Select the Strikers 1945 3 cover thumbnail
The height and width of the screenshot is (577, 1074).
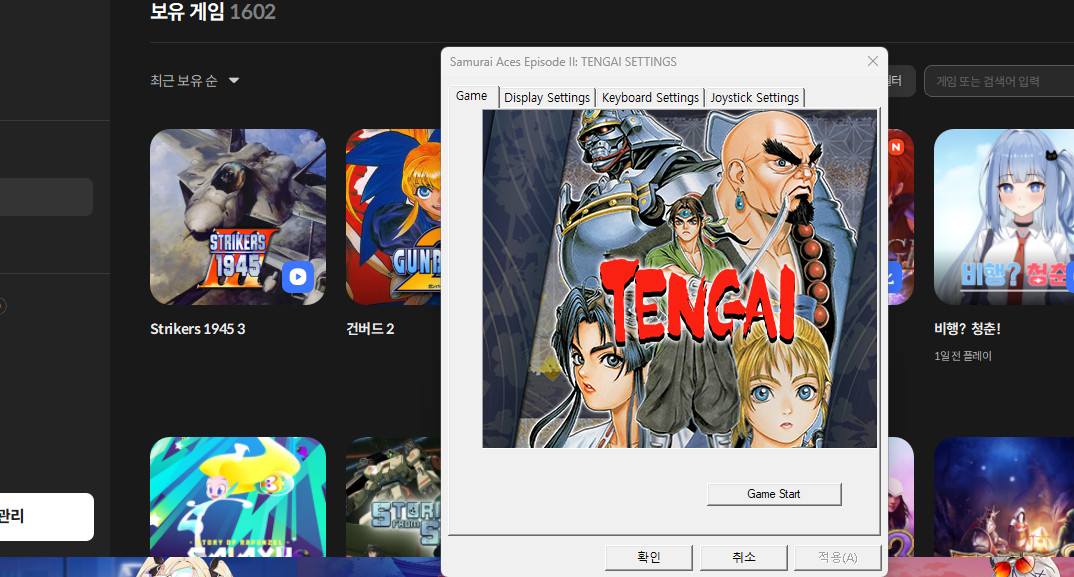[238, 217]
